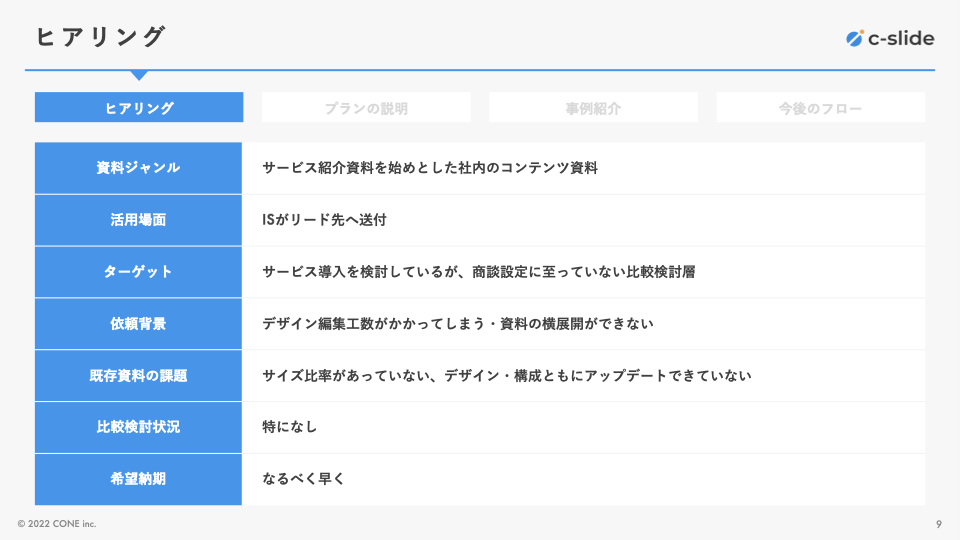The height and width of the screenshot is (540, 960).
Task: Select the 活用場面 row label
Action: click(139, 220)
